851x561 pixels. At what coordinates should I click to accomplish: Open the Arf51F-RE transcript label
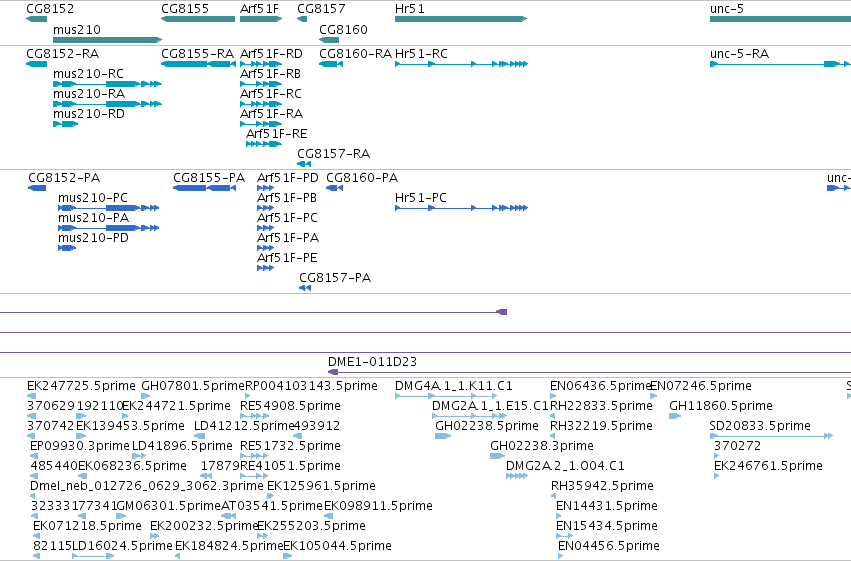coord(276,134)
